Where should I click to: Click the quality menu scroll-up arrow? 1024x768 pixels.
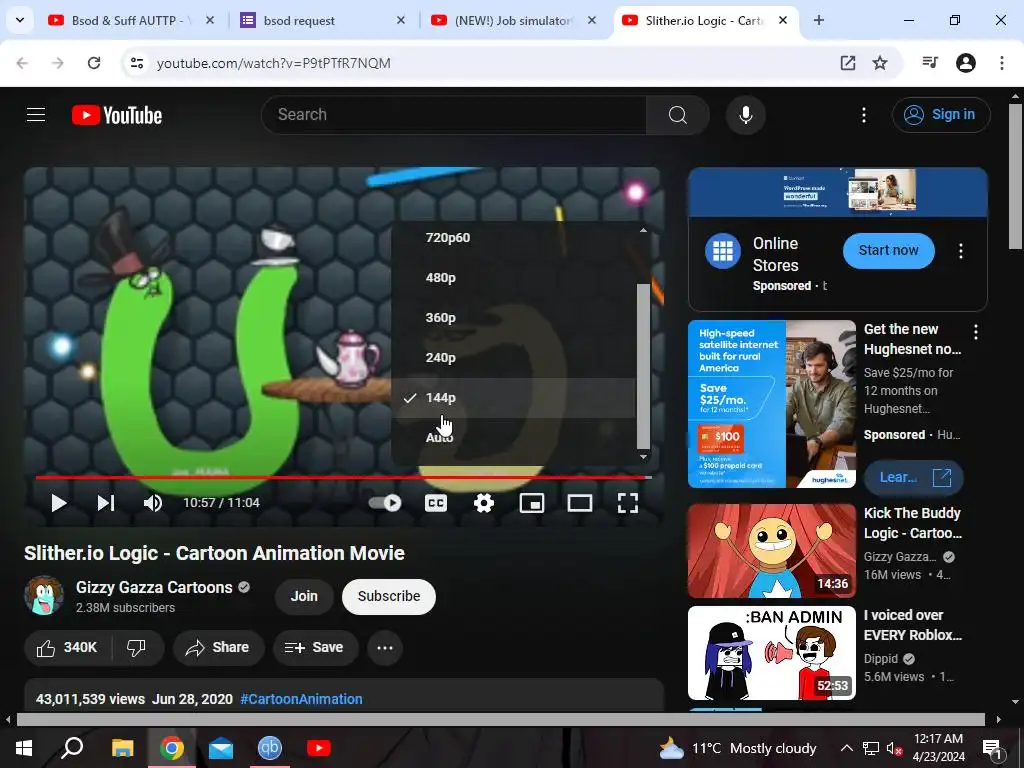[x=643, y=230]
